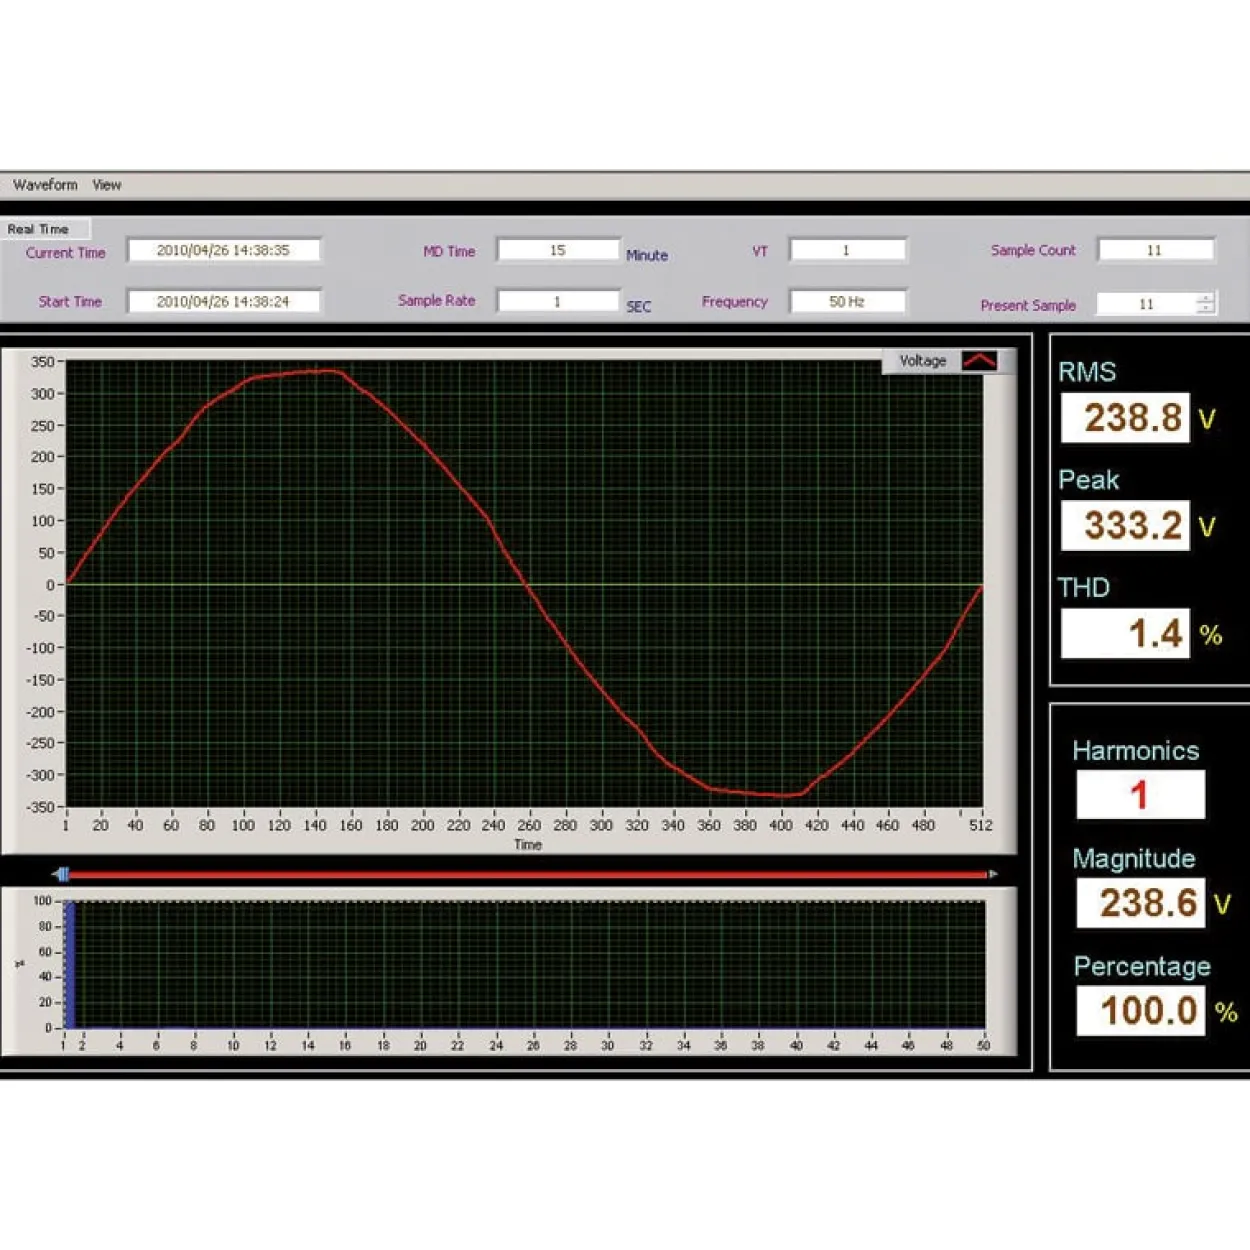Click the "Percentage" label
This screenshot has width=1250, height=1250.
(x=1142, y=967)
